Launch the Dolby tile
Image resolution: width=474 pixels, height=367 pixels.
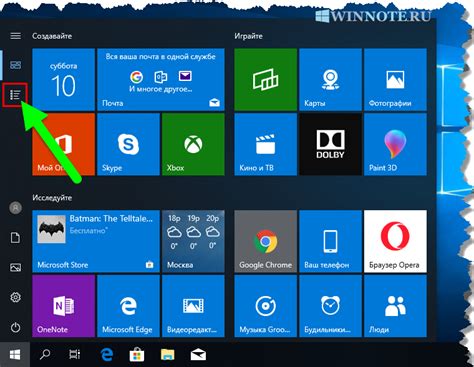[x=330, y=144]
